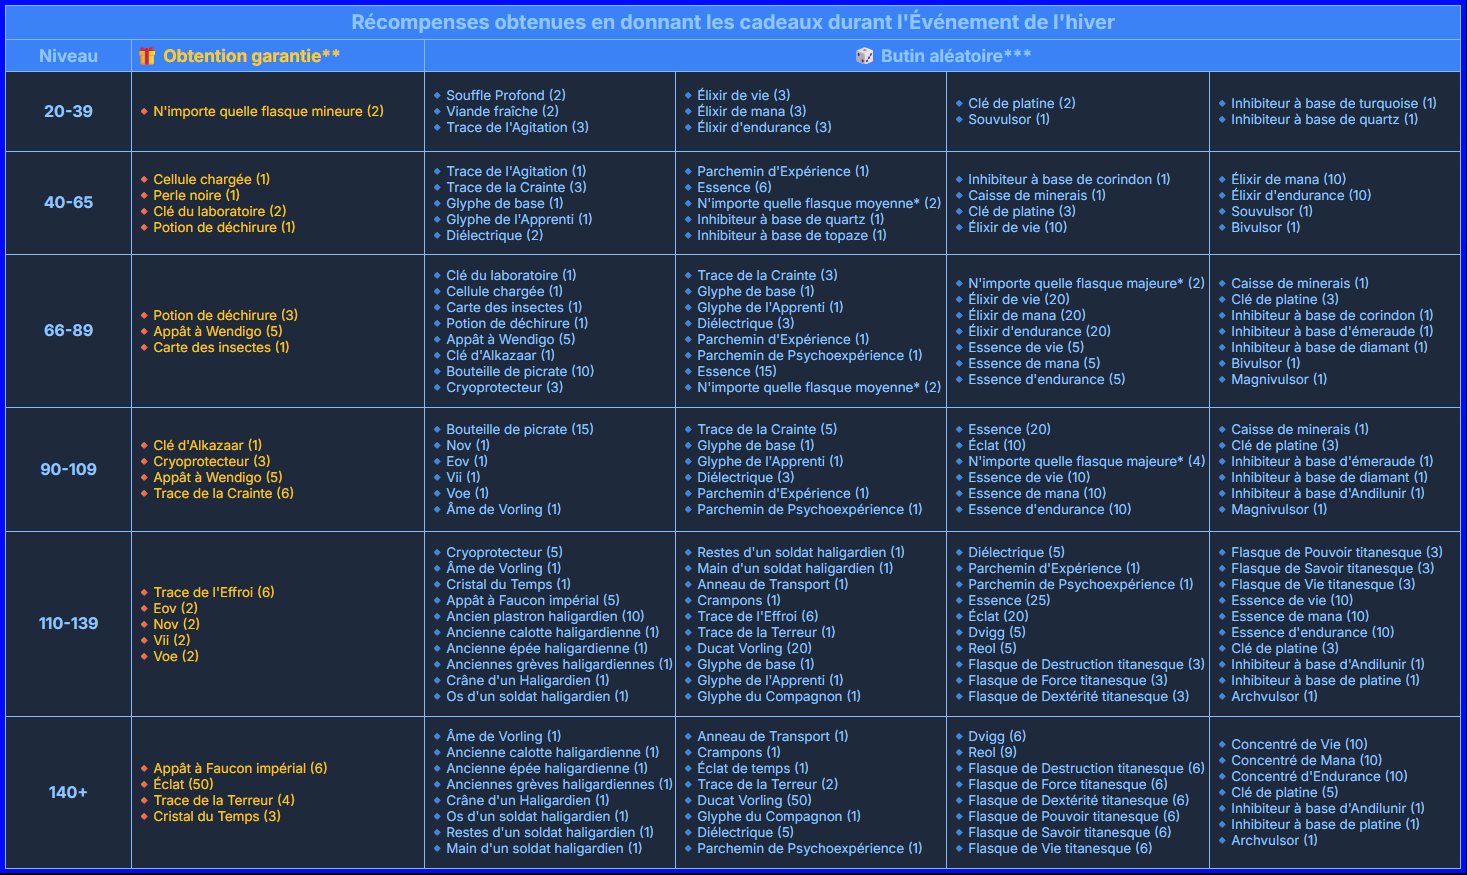Click Potion de déchirure (3) reward
Image resolution: width=1467 pixels, height=875 pixels.
tap(225, 315)
